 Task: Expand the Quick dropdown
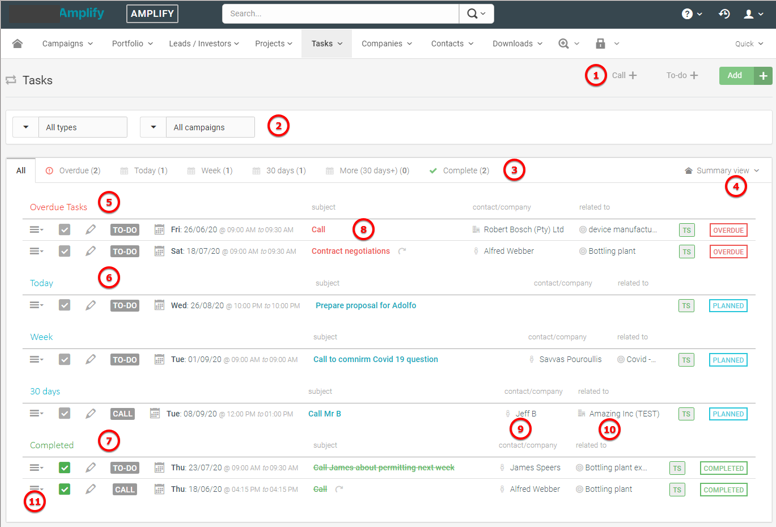[x=749, y=44]
